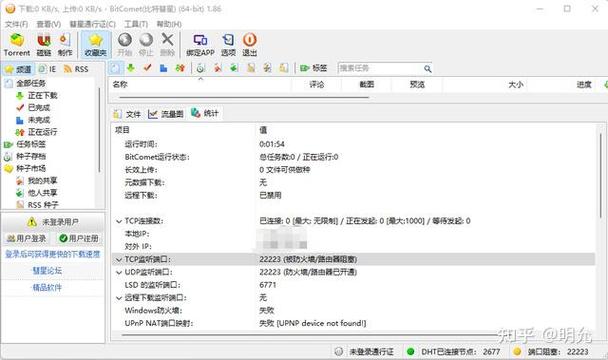
Task: Open the Torrent file toolbar button
Action: pyautogui.click(x=17, y=45)
